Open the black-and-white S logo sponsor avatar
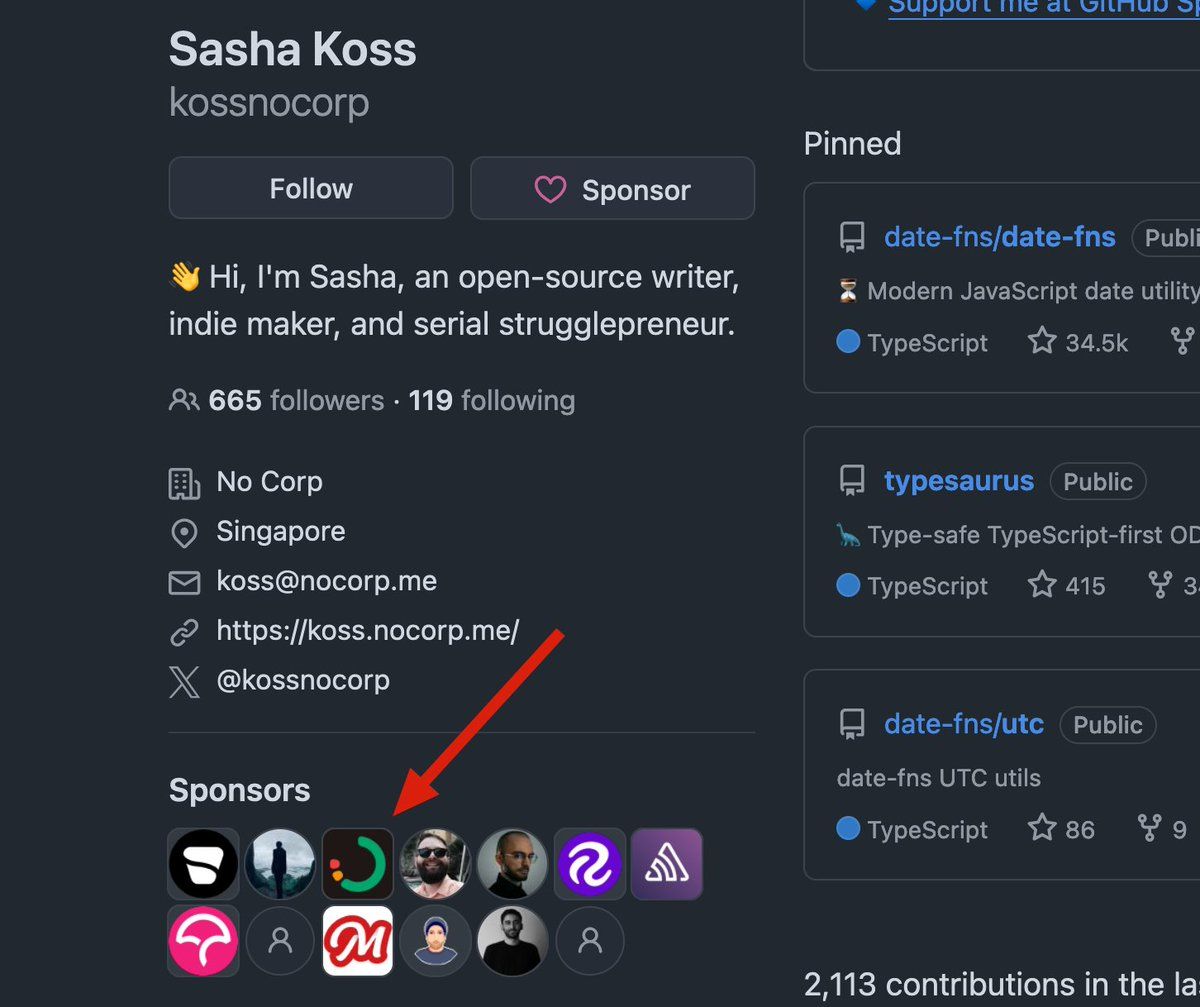Viewport: 1200px width, 1007px height. click(x=204, y=863)
